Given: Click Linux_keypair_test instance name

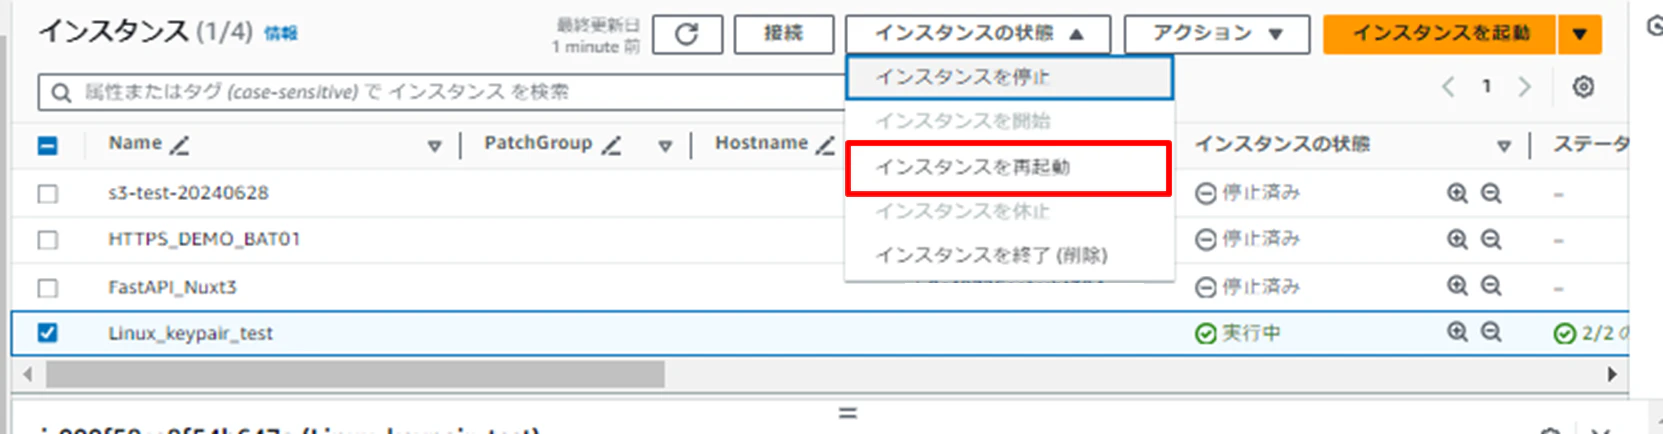Looking at the screenshot, I should [190, 333].
